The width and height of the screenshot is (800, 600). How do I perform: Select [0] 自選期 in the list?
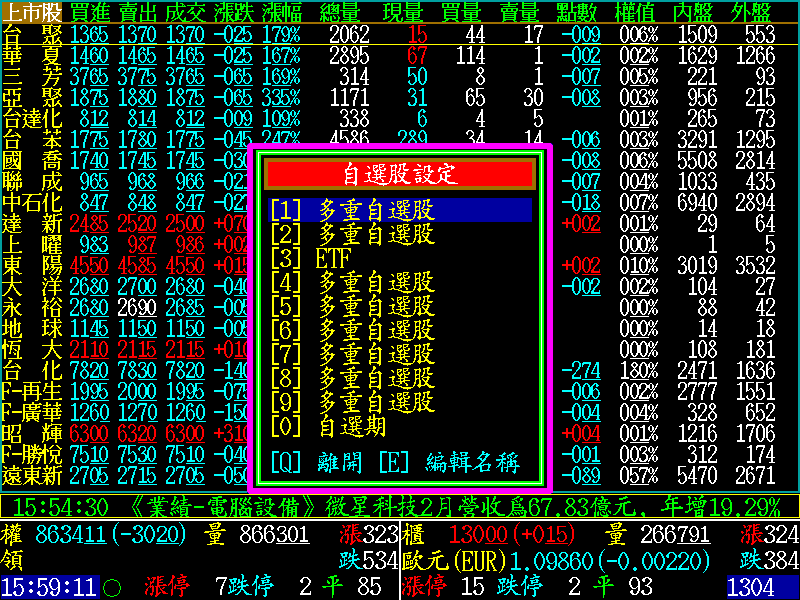click(x=400, y=426)
